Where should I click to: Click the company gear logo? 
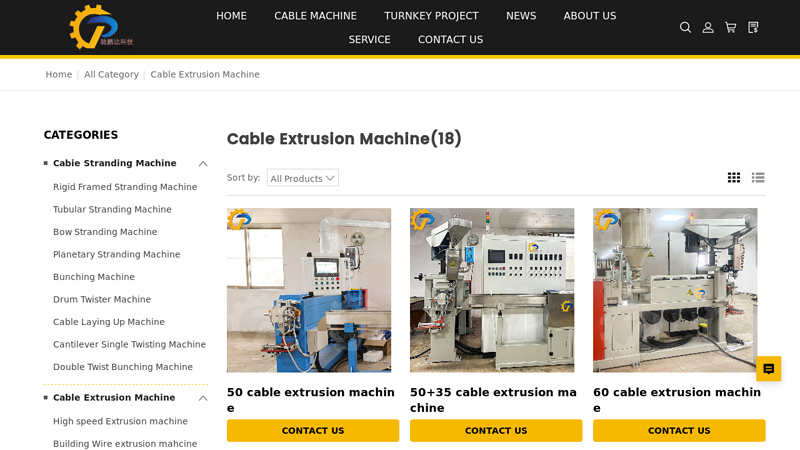[101, 27]
